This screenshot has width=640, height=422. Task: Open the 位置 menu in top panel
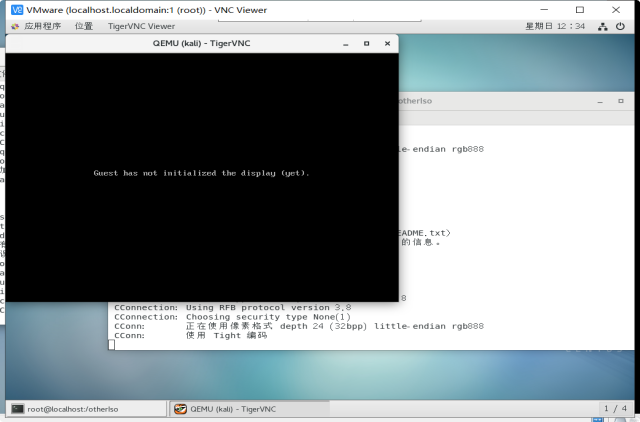(x=84, y=26)
